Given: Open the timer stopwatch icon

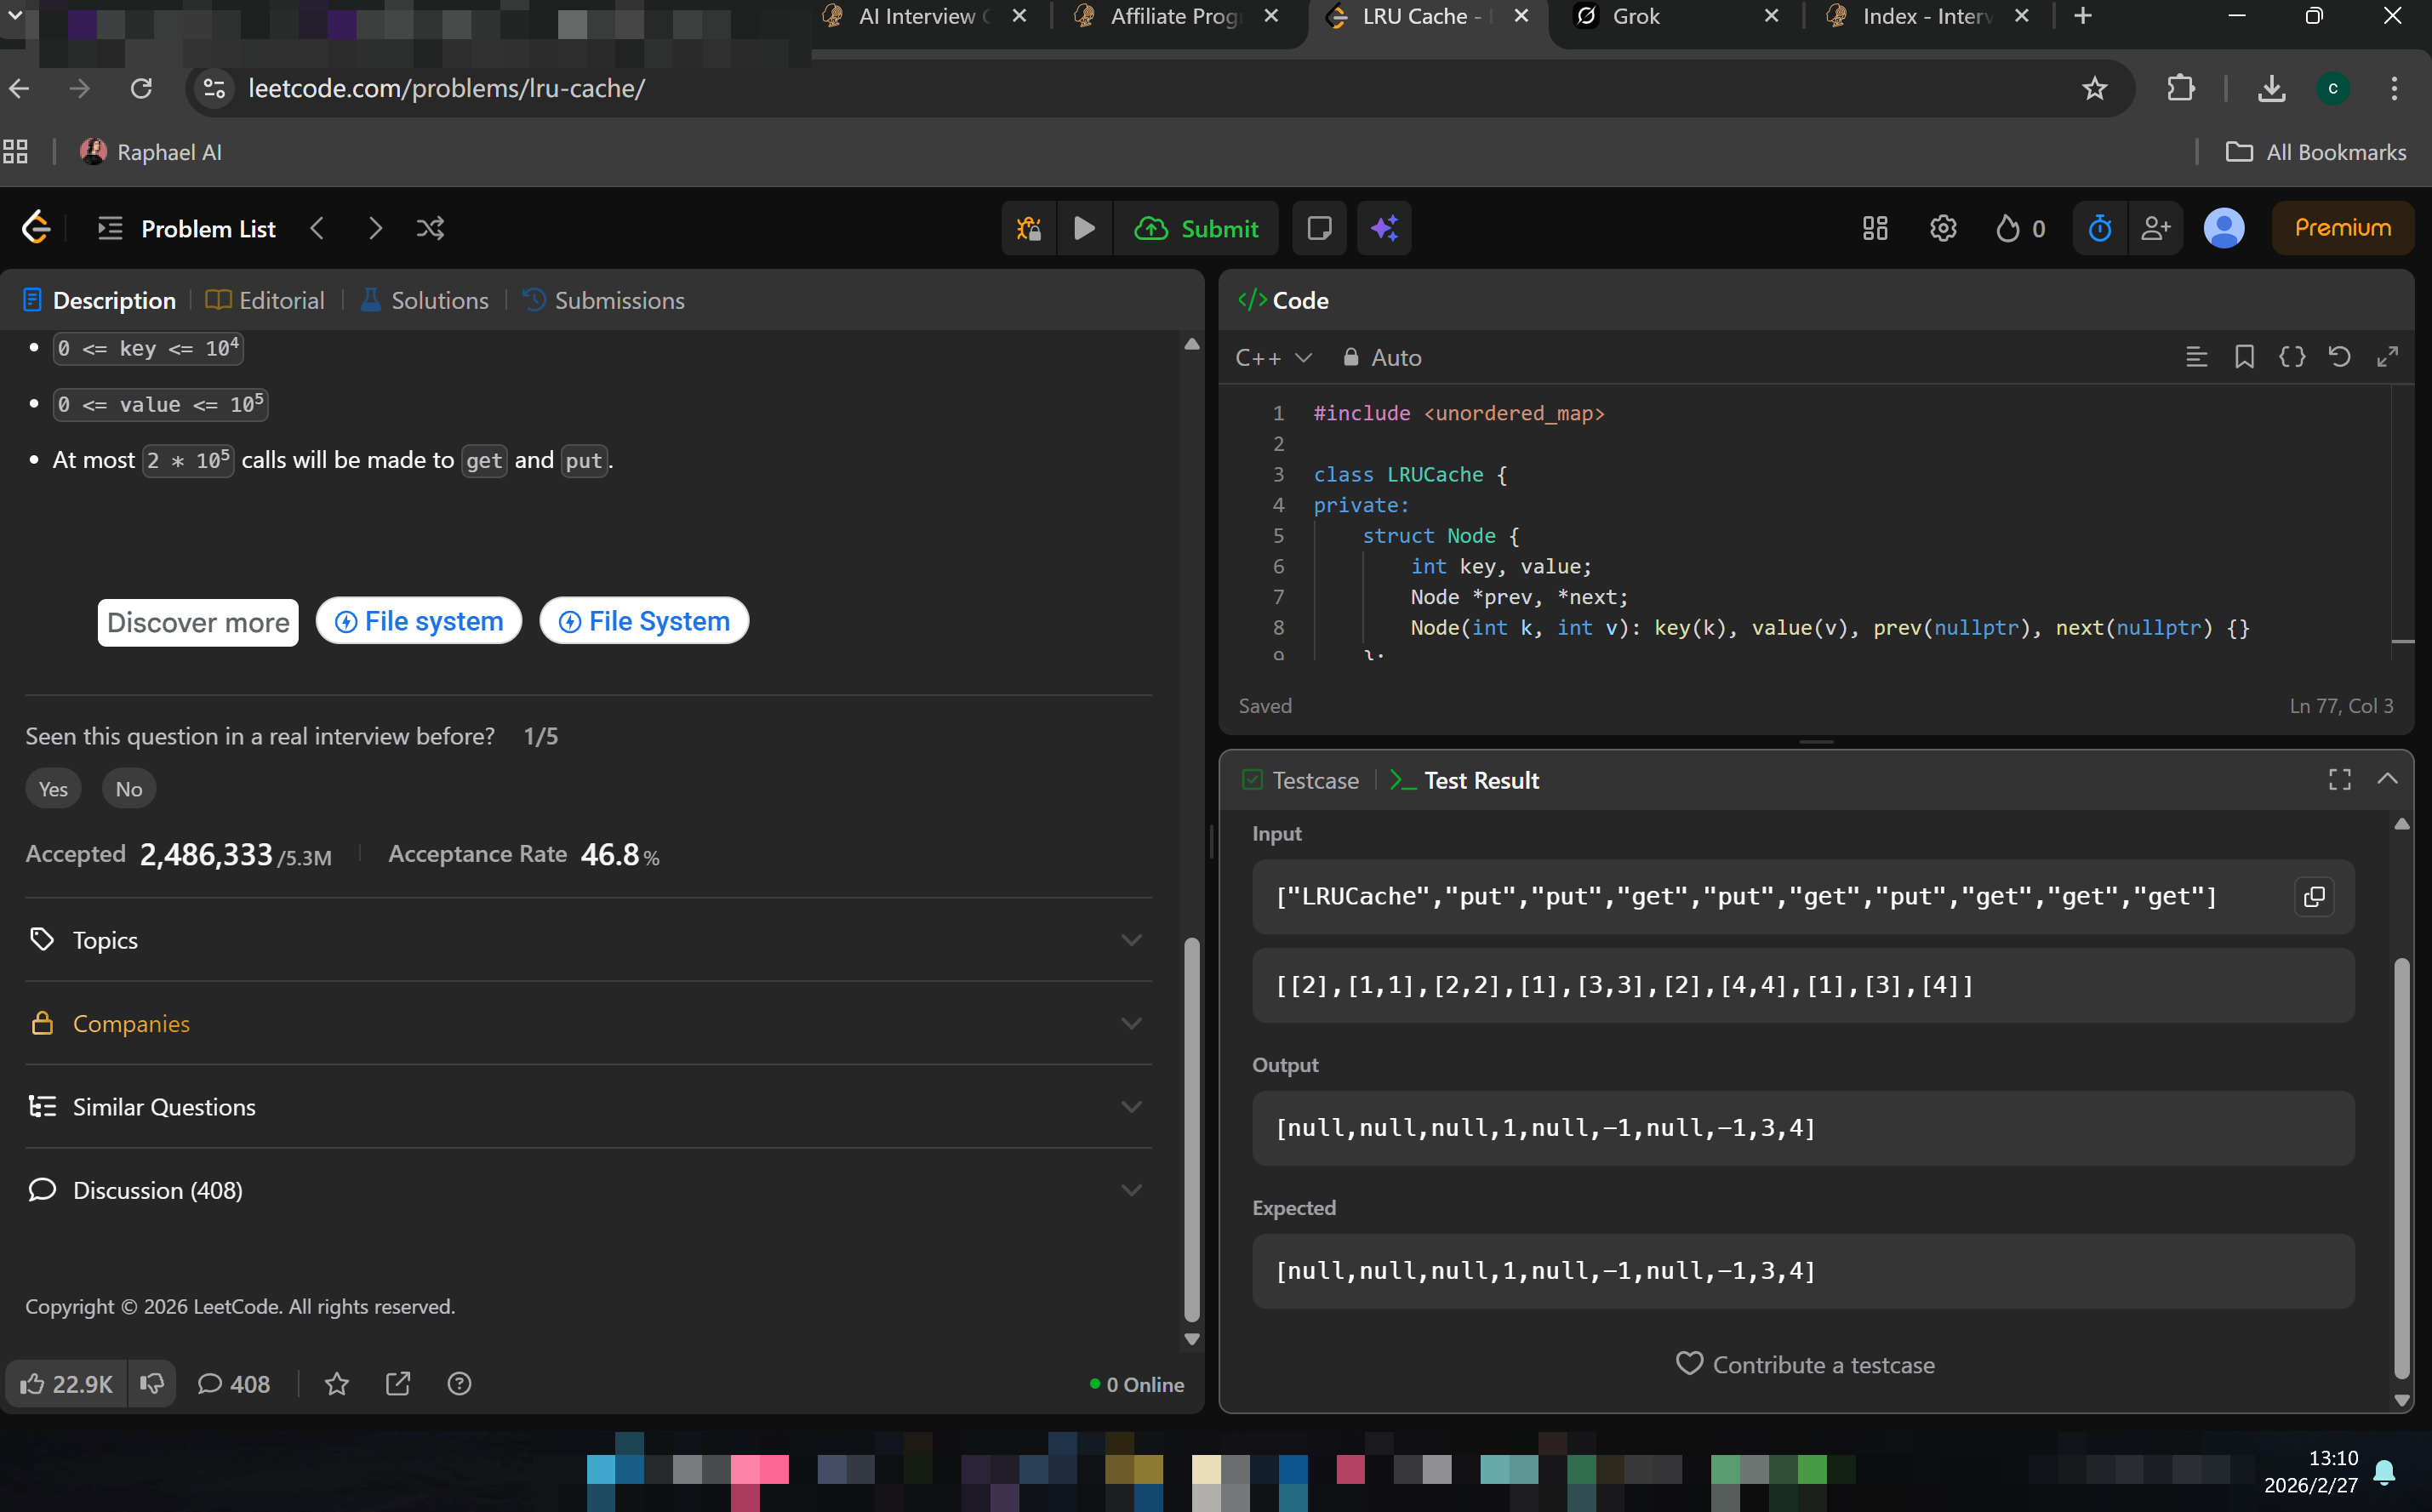Looking at the screenshot, I should [x=2100, y=229].
